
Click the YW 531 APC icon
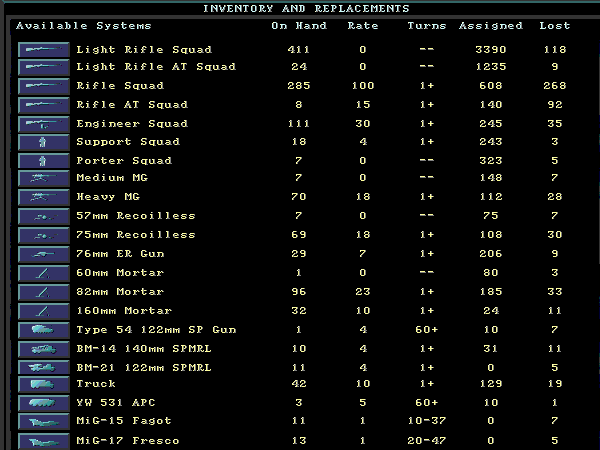pyautogui.click(x=44, y=403)
